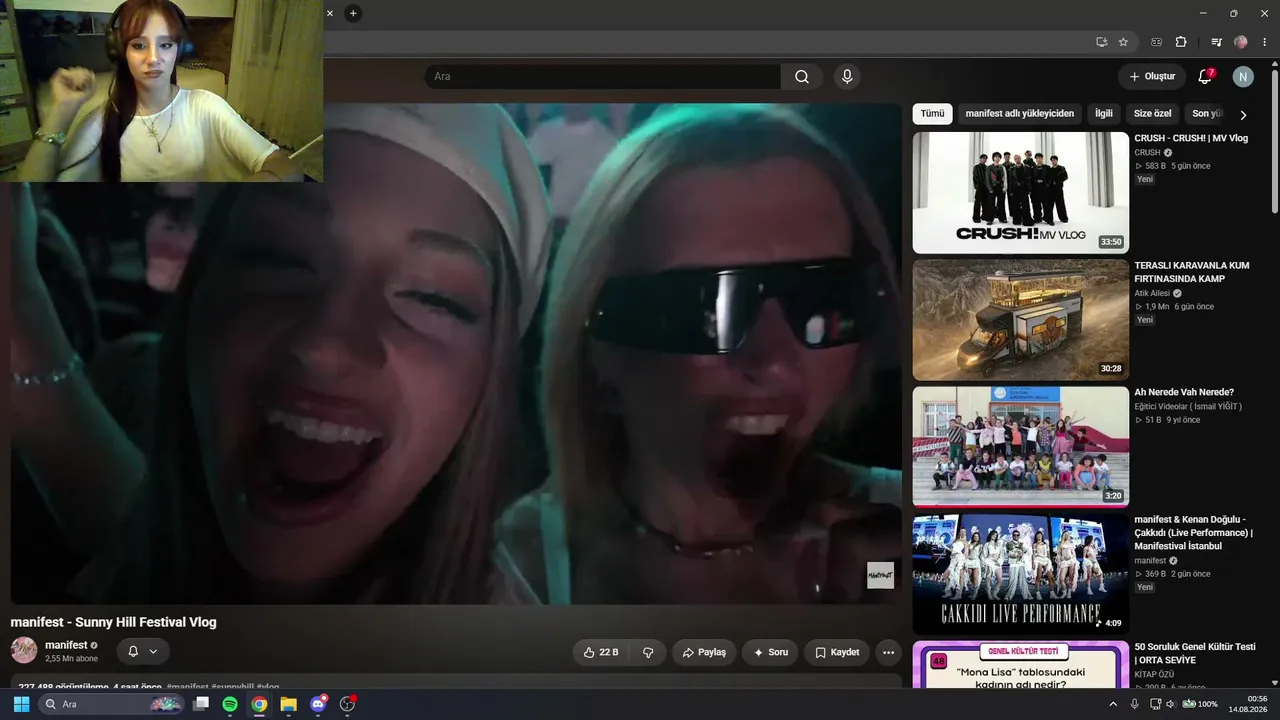Open more actions three-dot menu under video
The width and height of the screenshot is (1280, 720).
888,652
